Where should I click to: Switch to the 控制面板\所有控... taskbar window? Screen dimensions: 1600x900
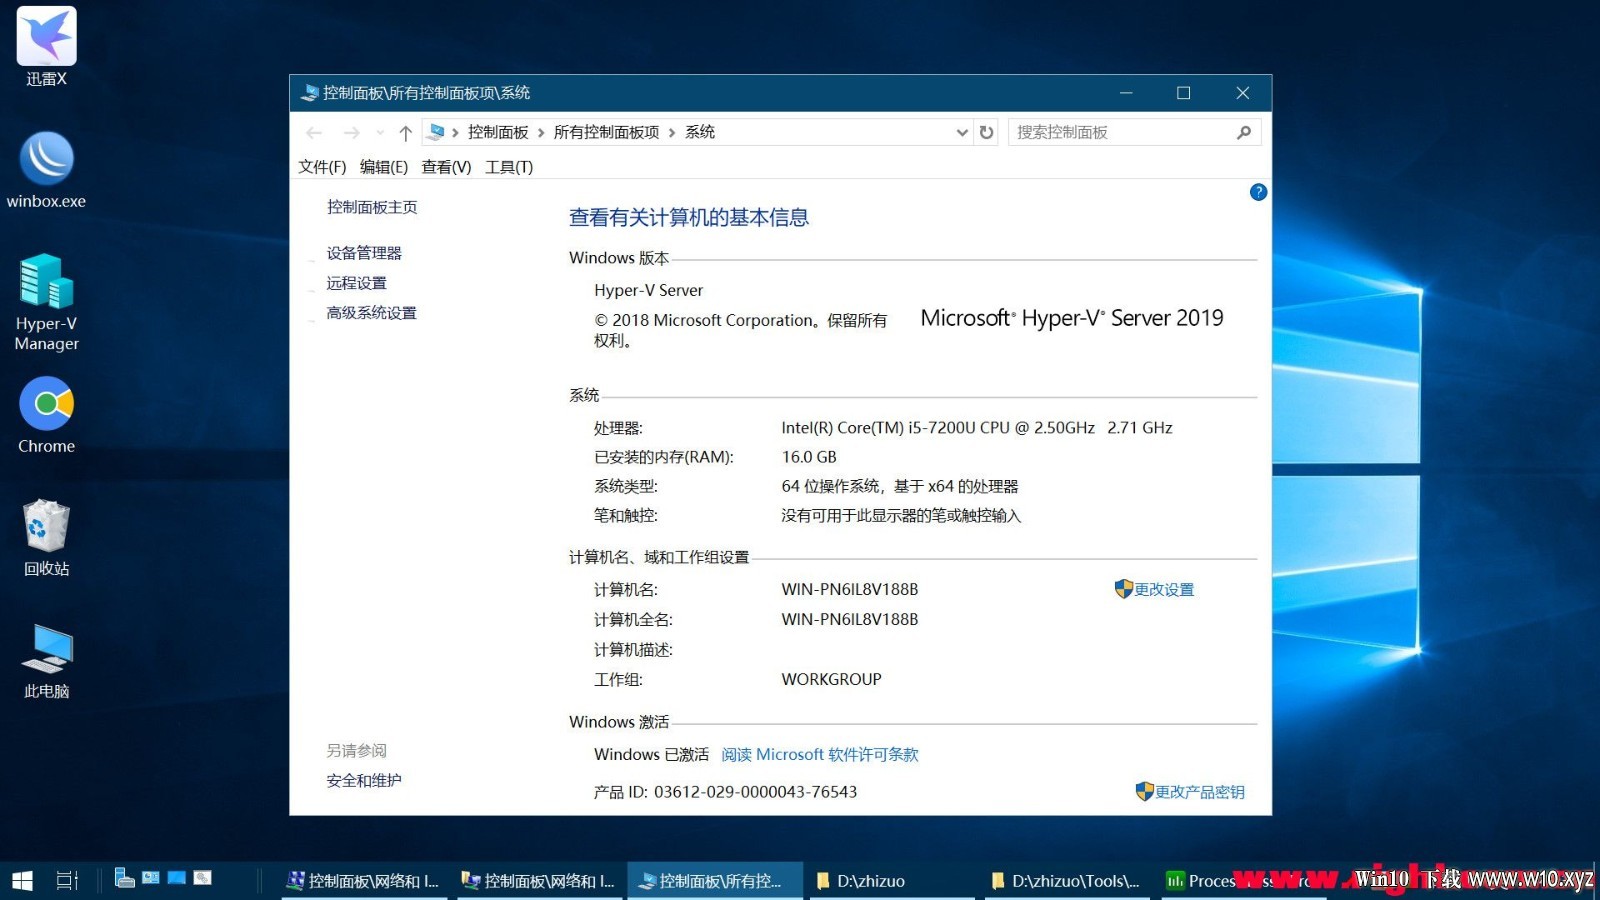[x=716, y=881]
